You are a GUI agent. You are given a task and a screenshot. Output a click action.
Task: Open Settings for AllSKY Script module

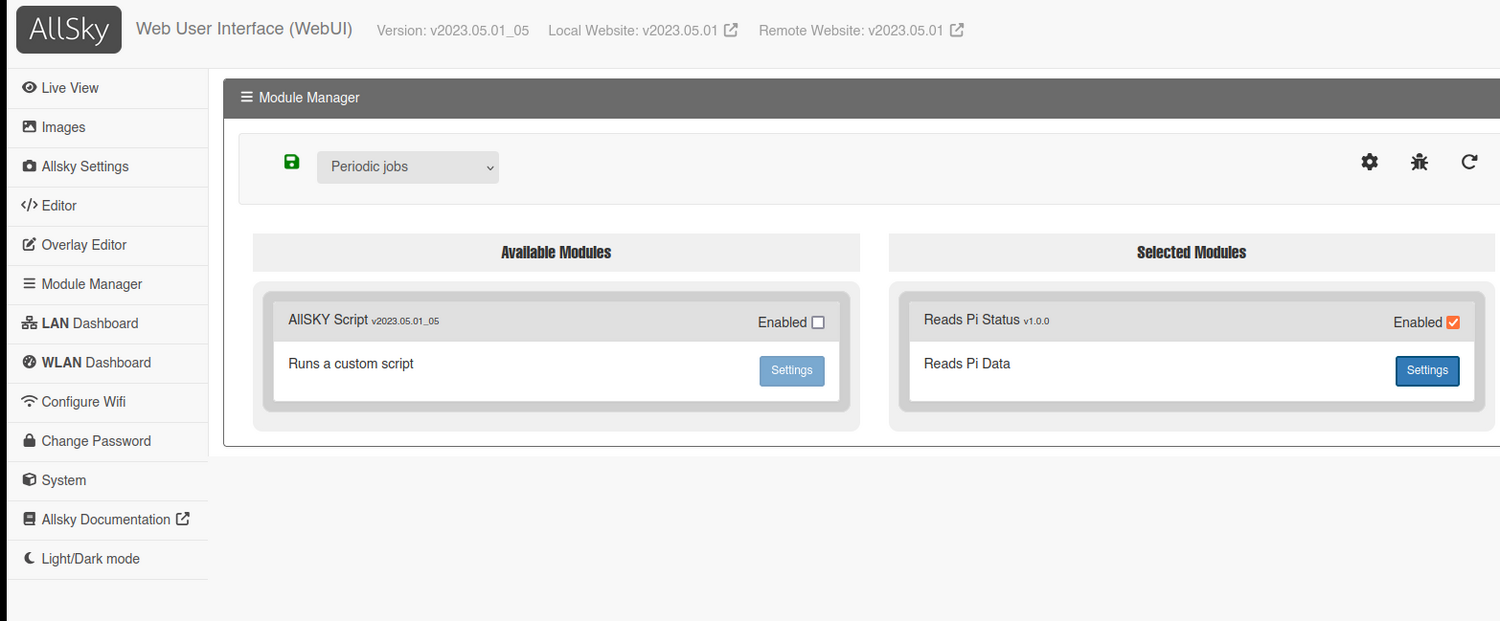pos(792,370)
